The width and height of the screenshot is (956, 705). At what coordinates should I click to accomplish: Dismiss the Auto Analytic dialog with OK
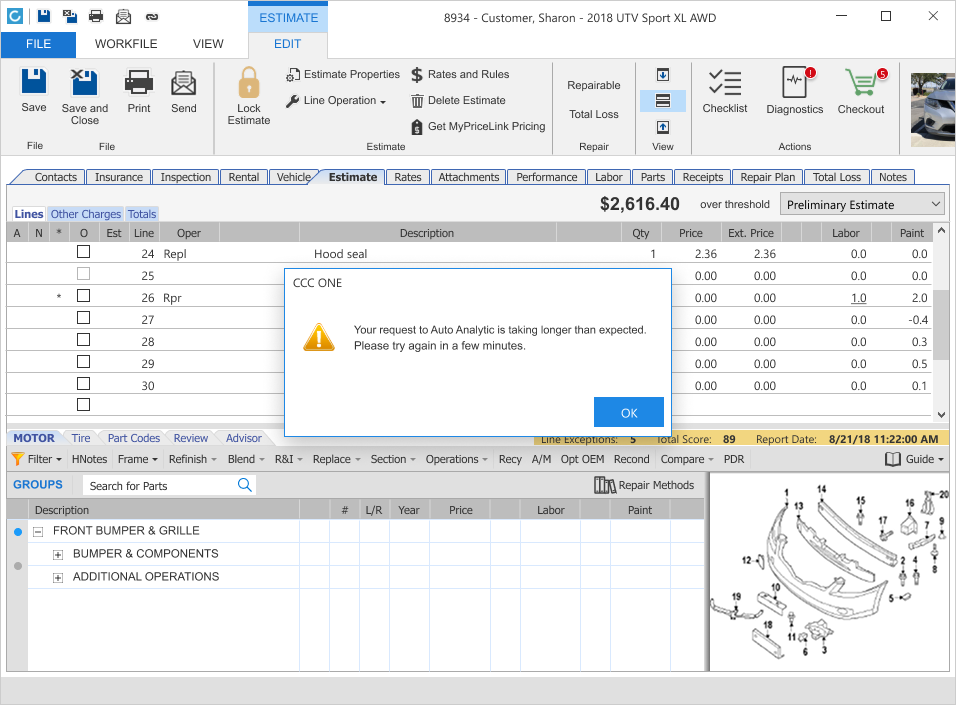(x=628, y=412)
